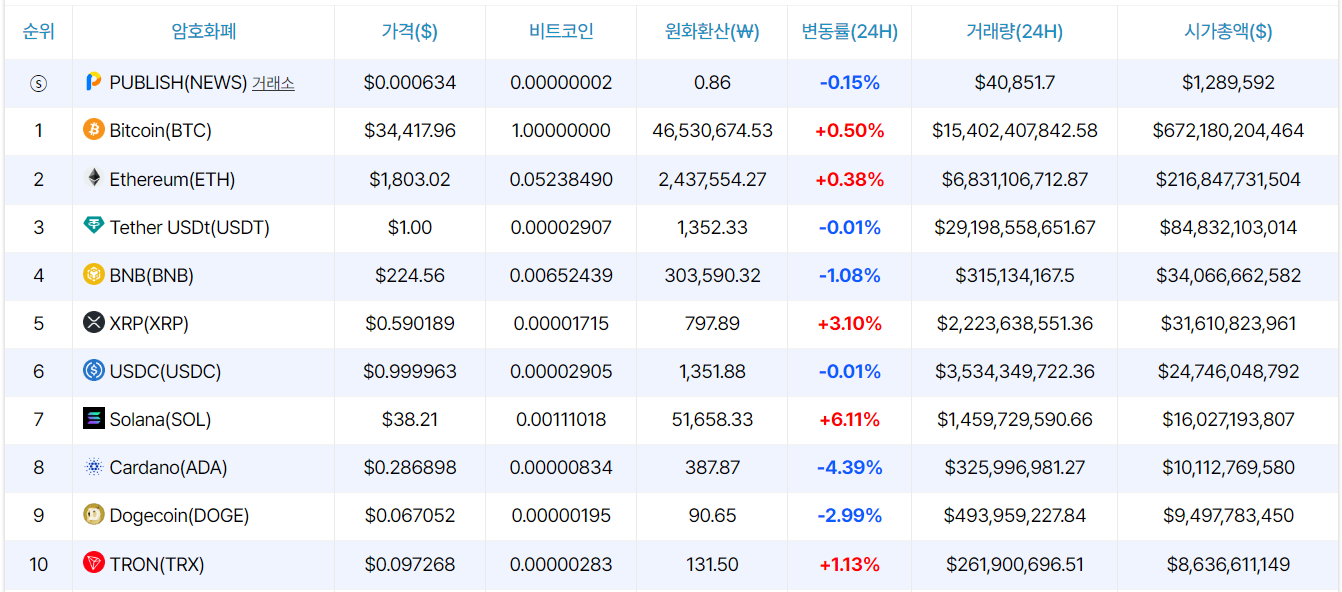Select Cardano change -4.39%
1342x592 pixels.
[x=850, y=467]
